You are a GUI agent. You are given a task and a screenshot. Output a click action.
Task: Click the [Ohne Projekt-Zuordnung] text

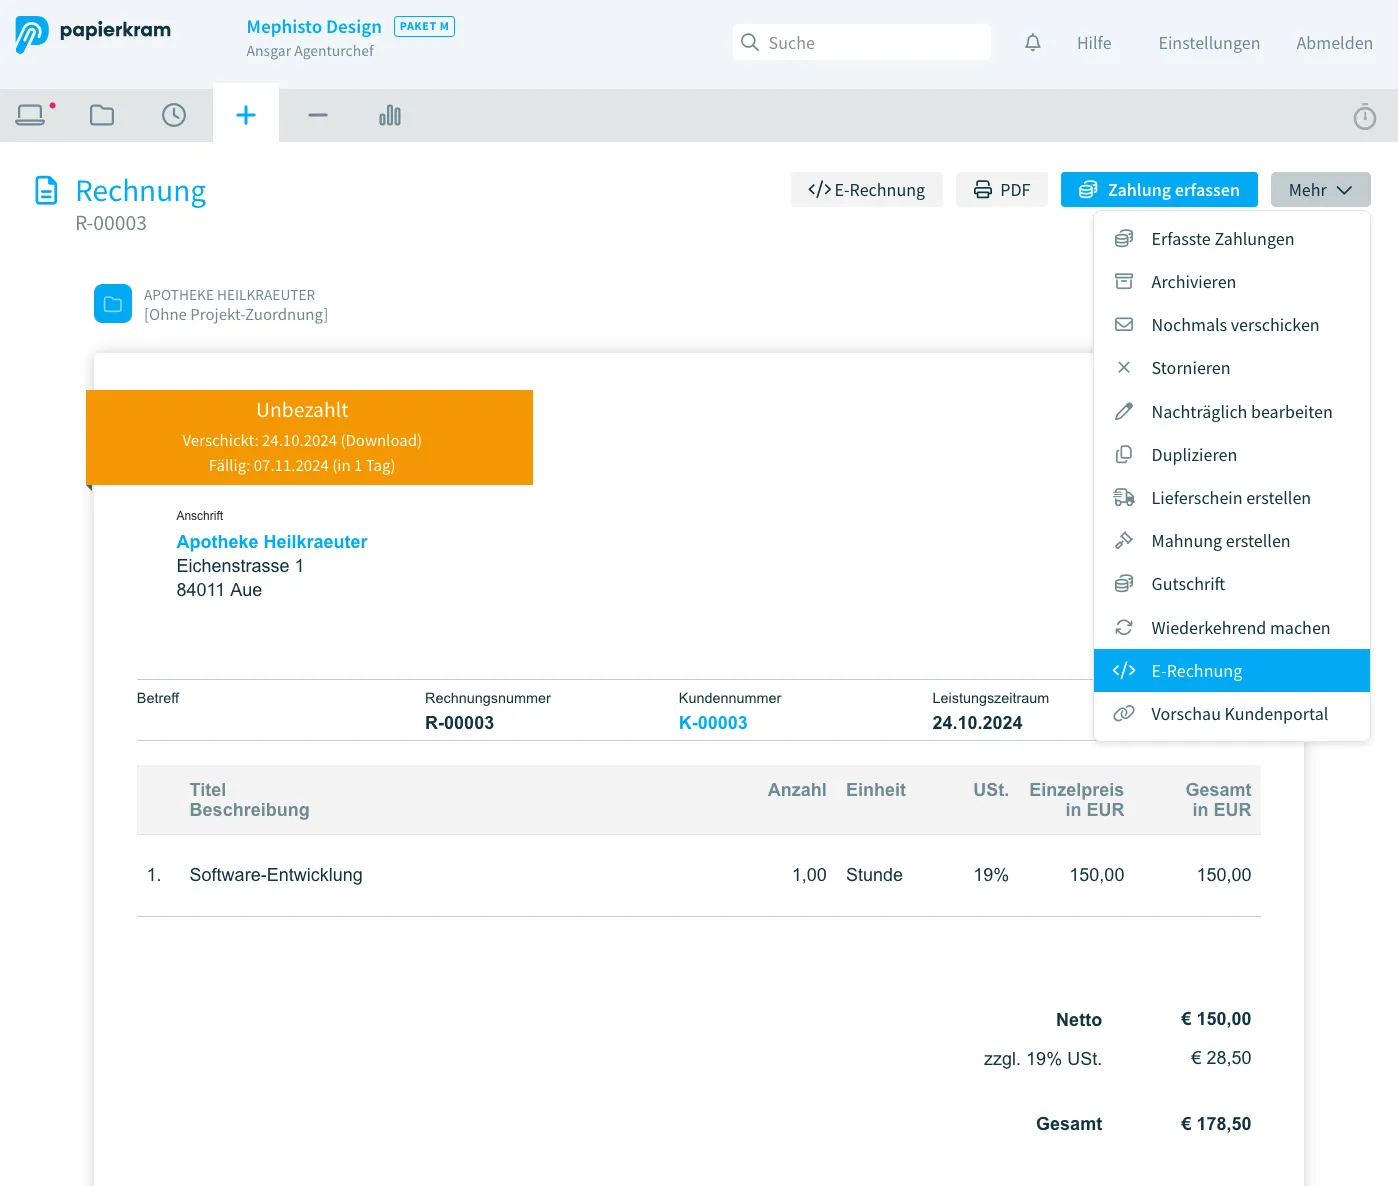(x=236, y=315)
